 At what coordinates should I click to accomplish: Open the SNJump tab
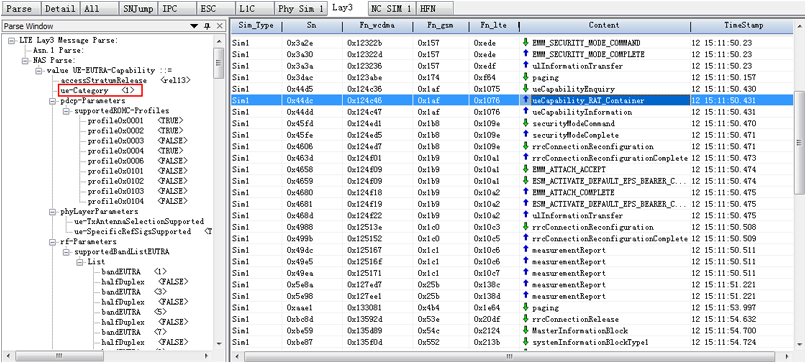click(x=138, y=9)
